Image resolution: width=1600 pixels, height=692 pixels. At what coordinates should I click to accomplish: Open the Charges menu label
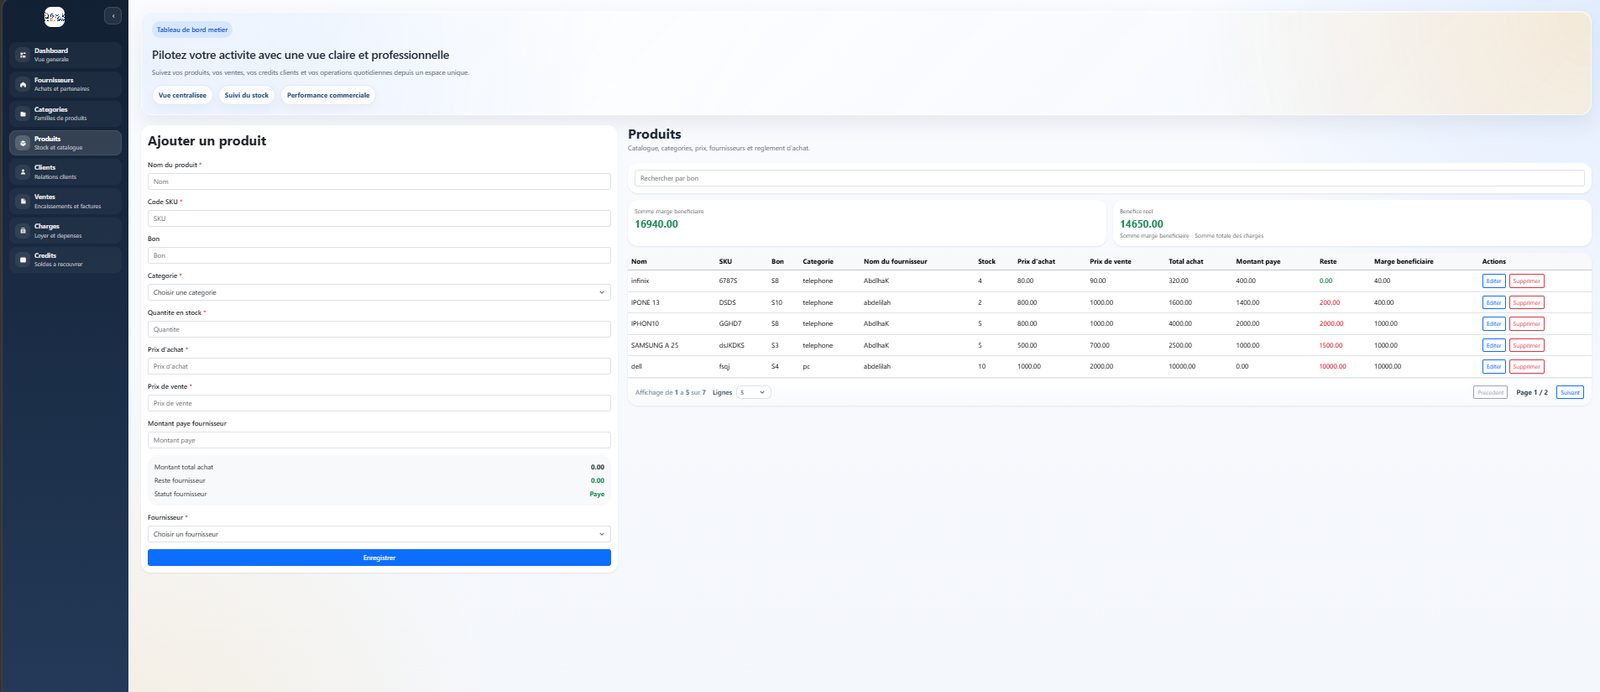click(x=47, y=227)
